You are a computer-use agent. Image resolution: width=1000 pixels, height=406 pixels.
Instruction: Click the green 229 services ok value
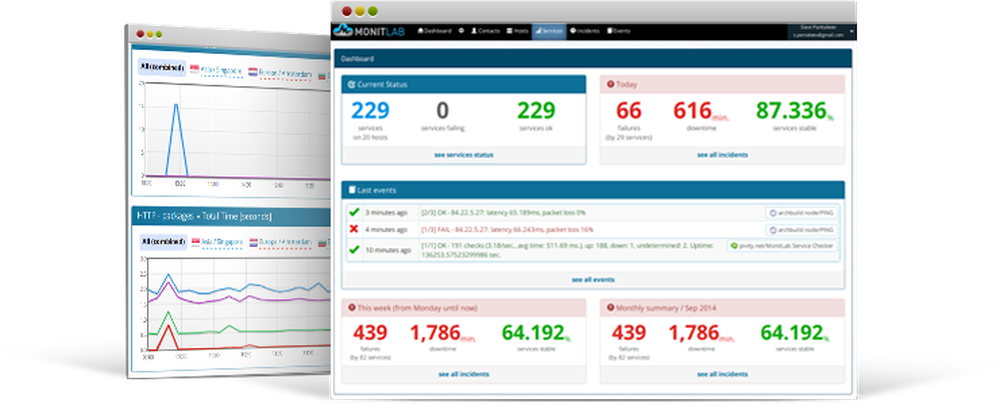536,111
